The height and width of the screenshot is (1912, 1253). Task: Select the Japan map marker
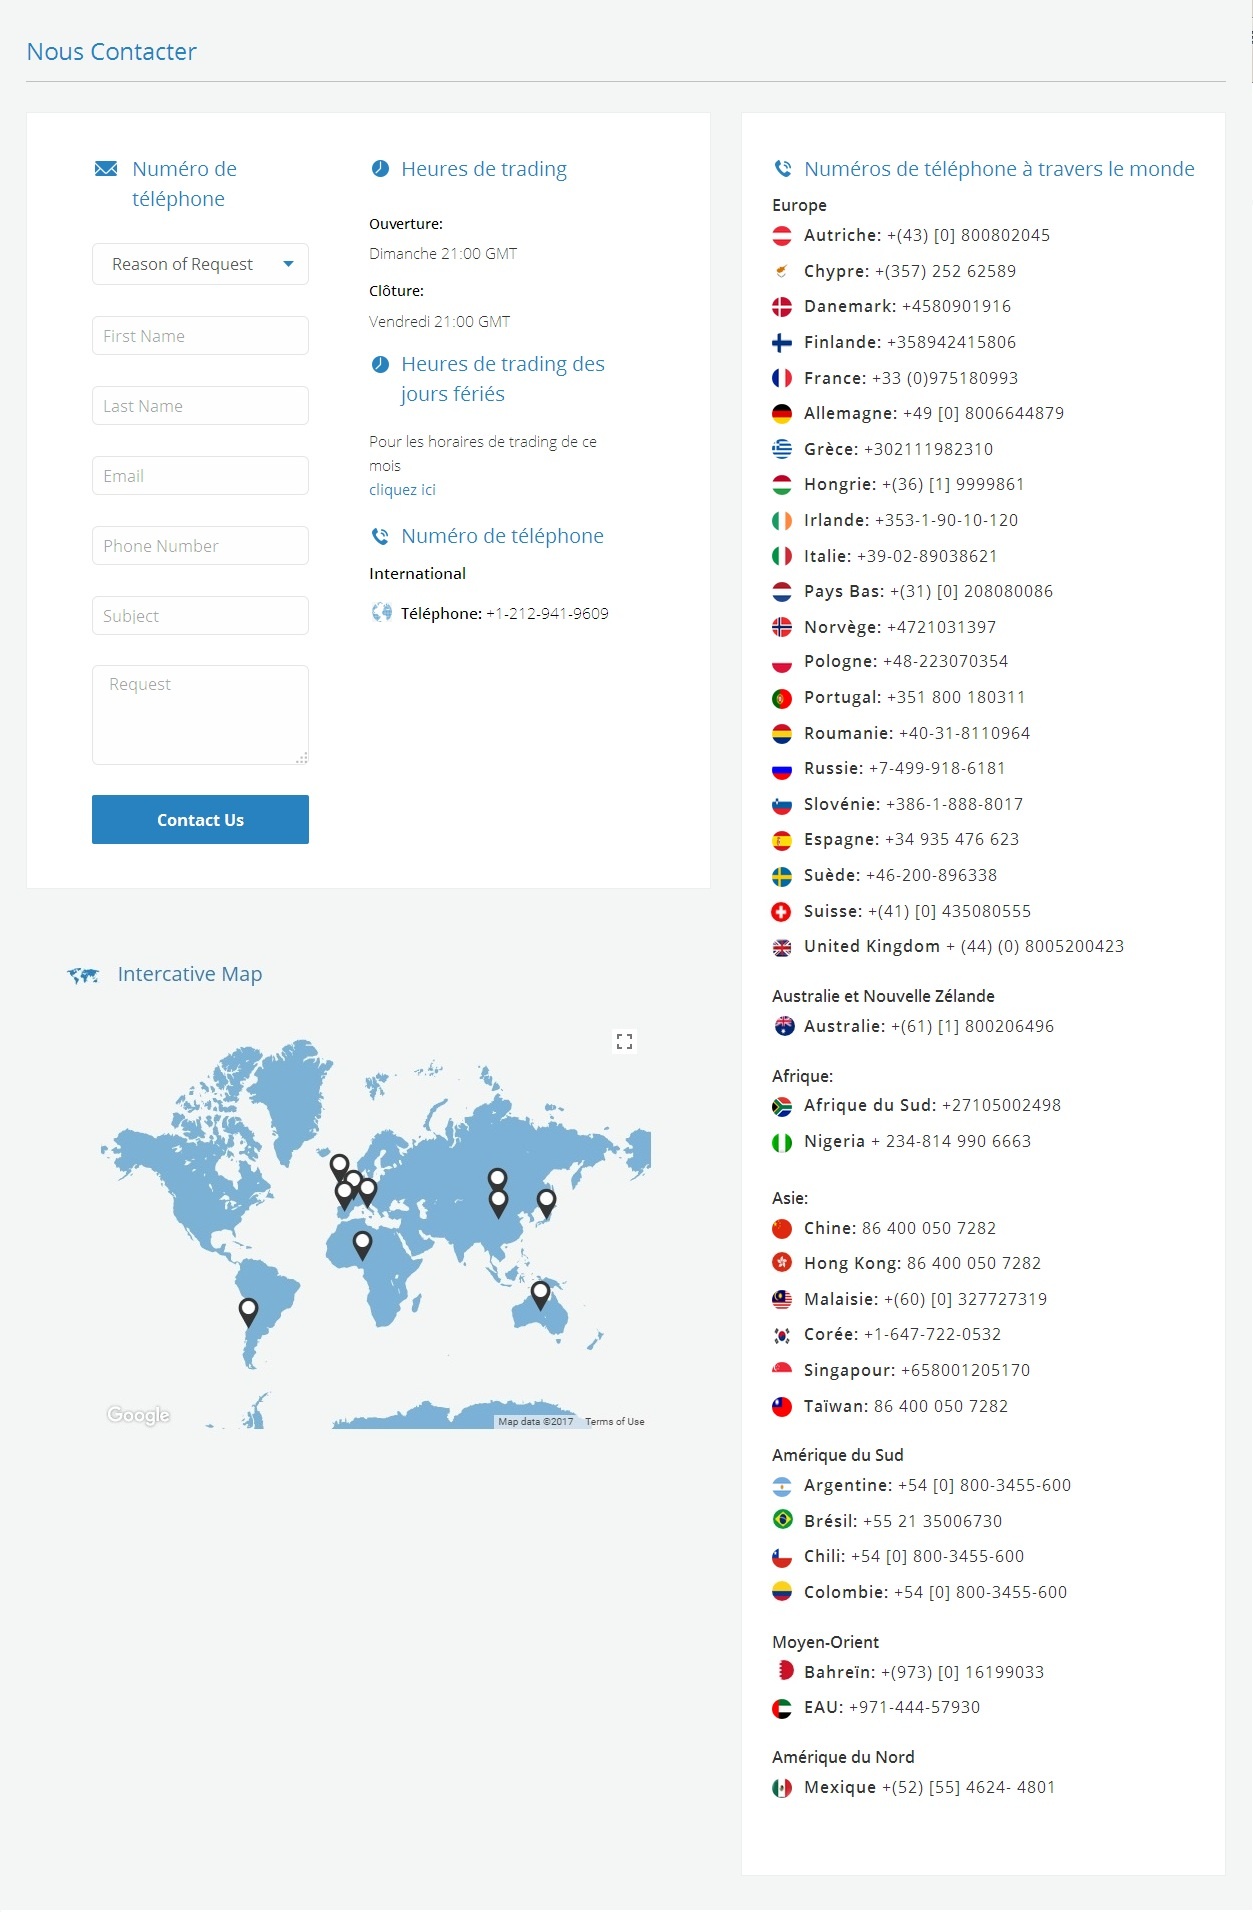tap(546, 1200)
